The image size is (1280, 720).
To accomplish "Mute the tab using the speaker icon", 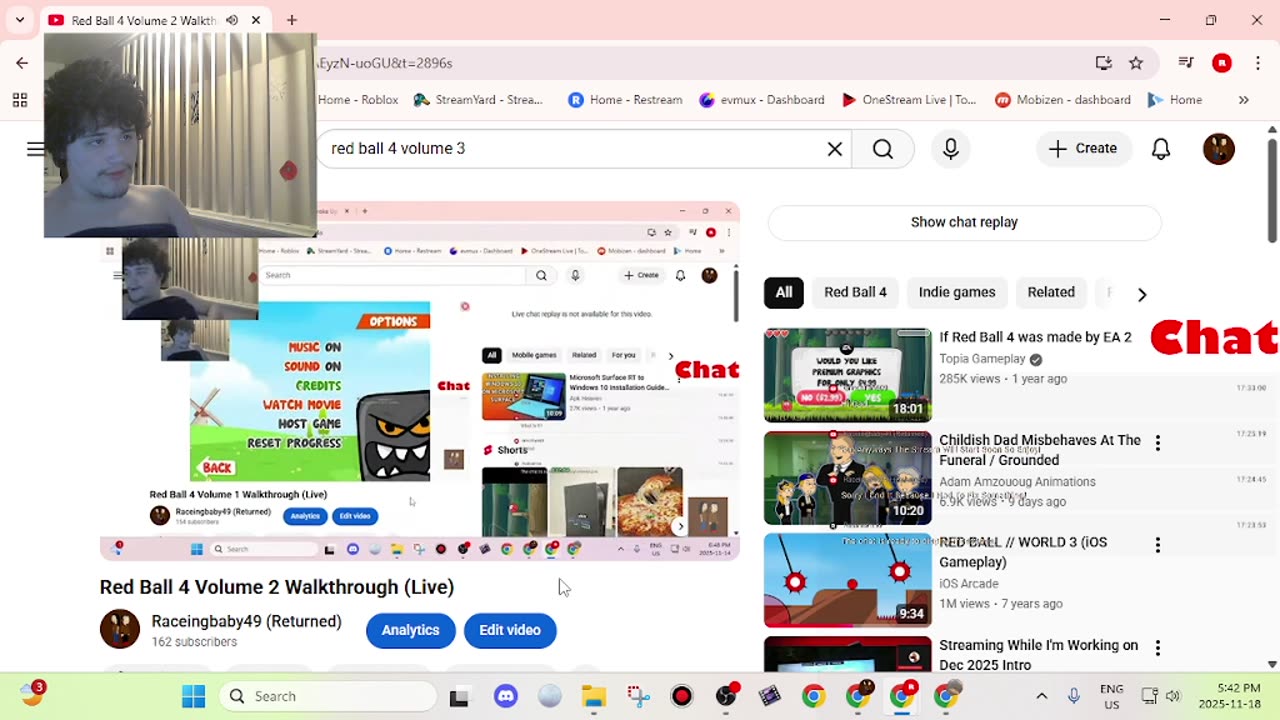I will 232,20.
